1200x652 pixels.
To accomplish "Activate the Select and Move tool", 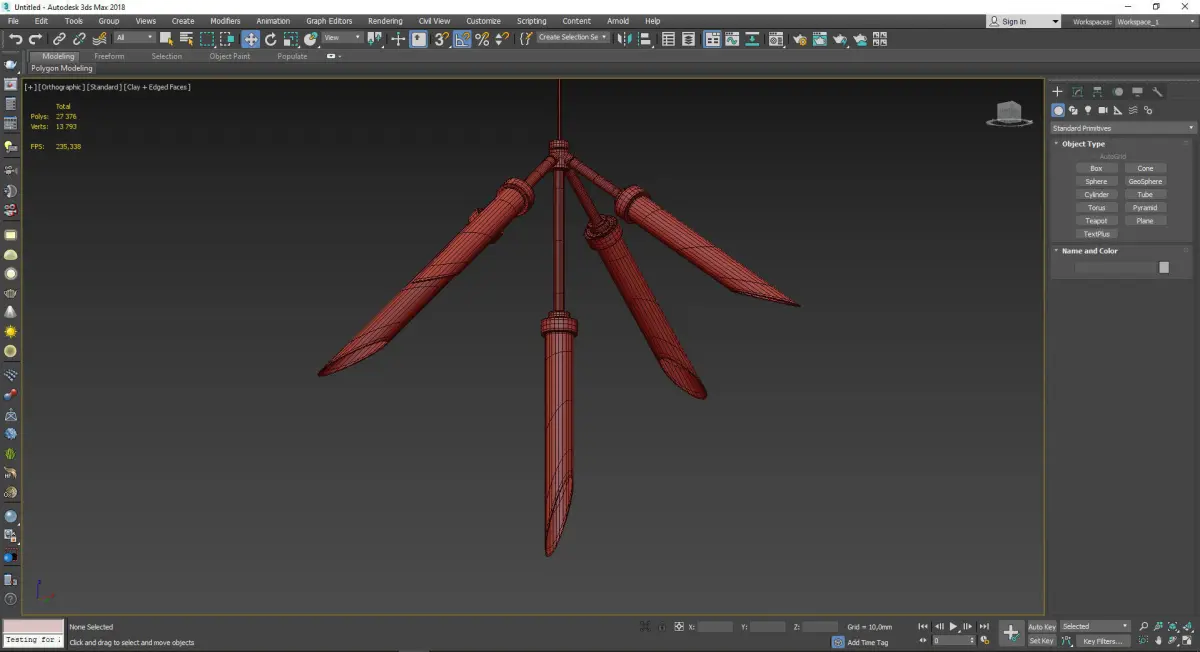I will point(250,39).
